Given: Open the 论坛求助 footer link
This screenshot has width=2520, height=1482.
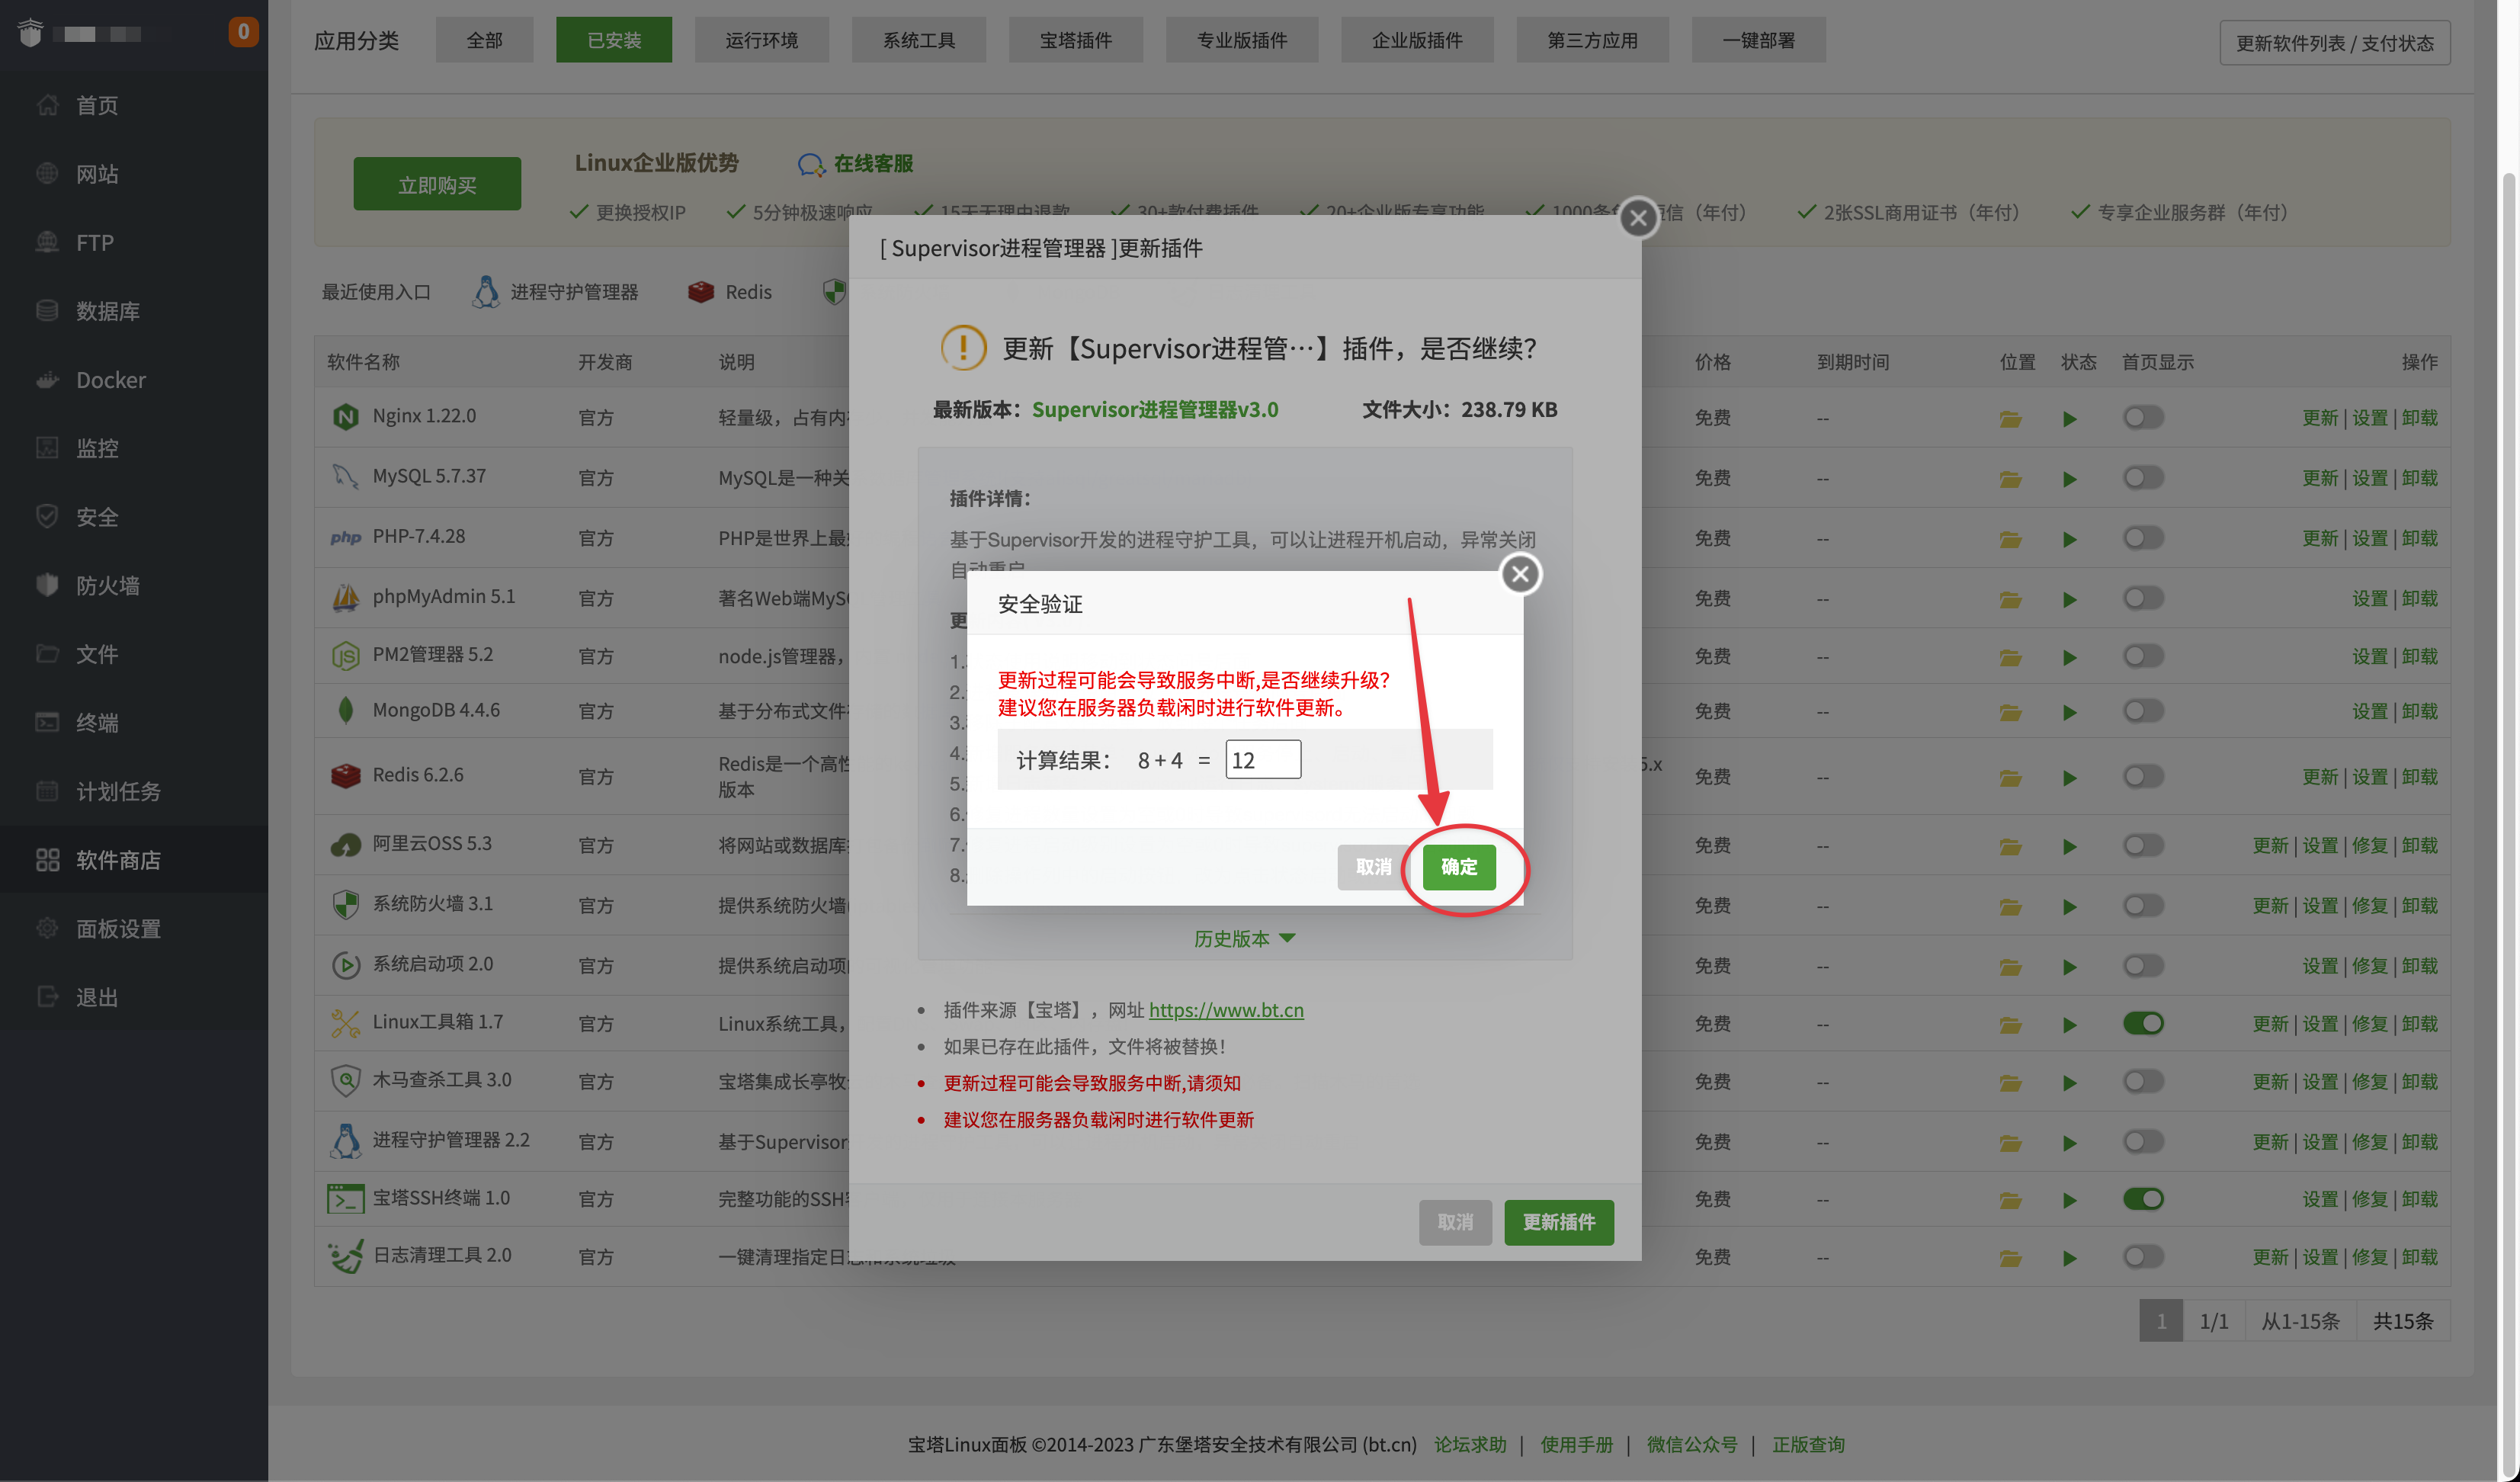Looking at the screenshot, I should [x=1470, y=1444].
